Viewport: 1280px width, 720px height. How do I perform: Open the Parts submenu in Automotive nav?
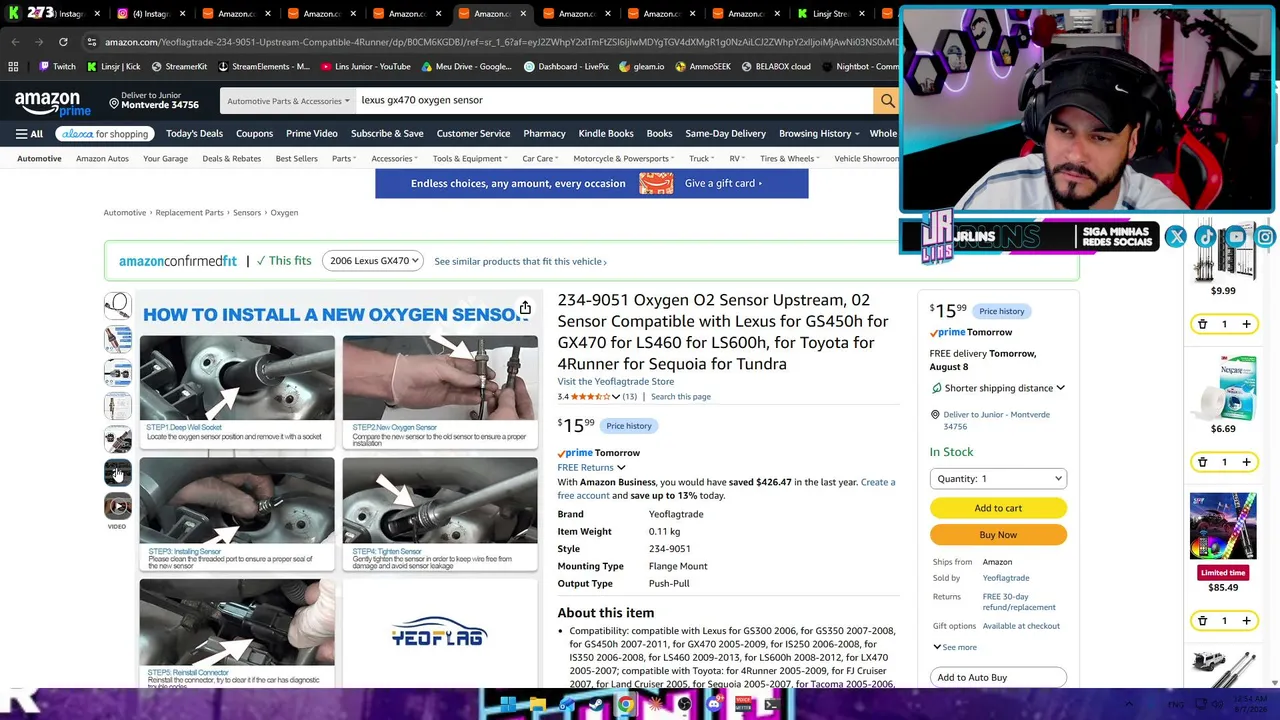[x=345, y=159]
